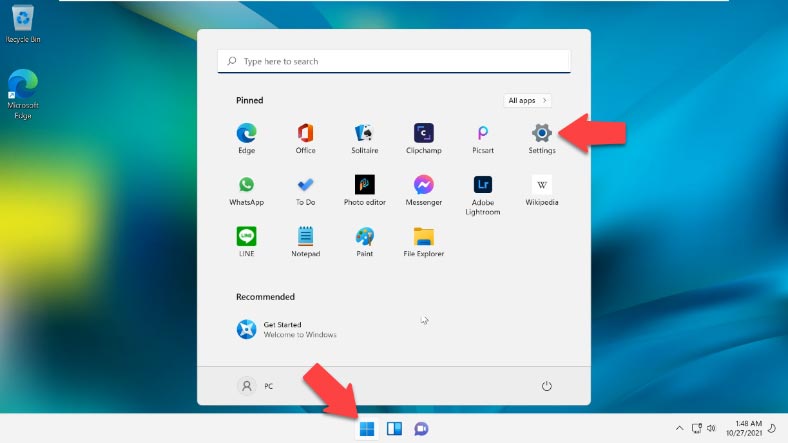788x443 pixels.
Task: Click the Type here to search box
Action: (x=394, y=61)
